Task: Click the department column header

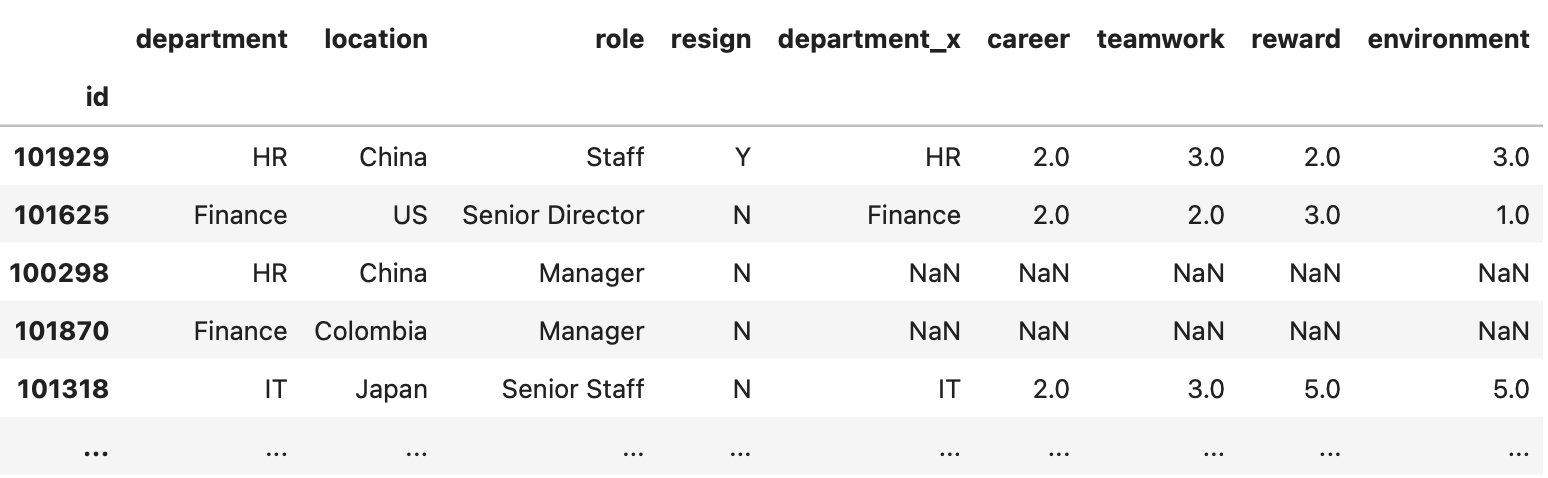Action: [x=211, y=39]
